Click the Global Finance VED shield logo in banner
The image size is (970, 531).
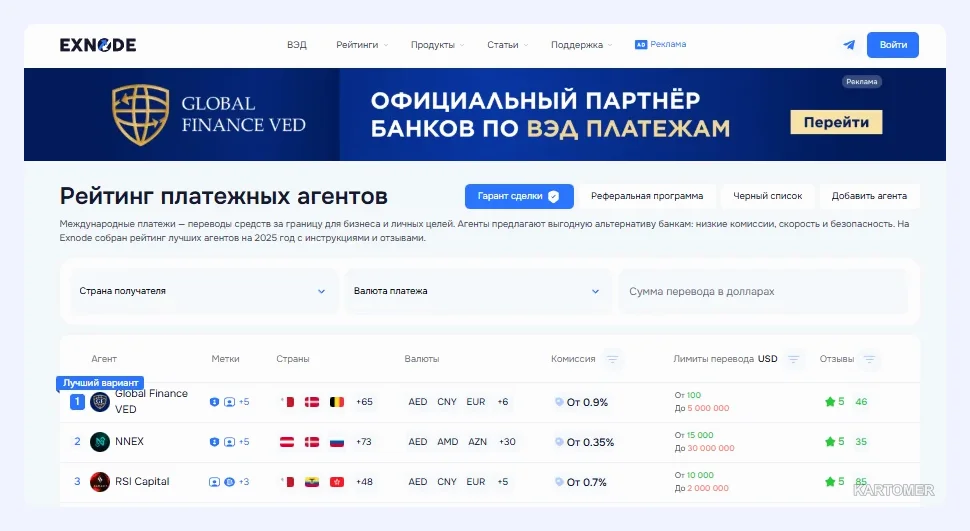click(140, 114)
